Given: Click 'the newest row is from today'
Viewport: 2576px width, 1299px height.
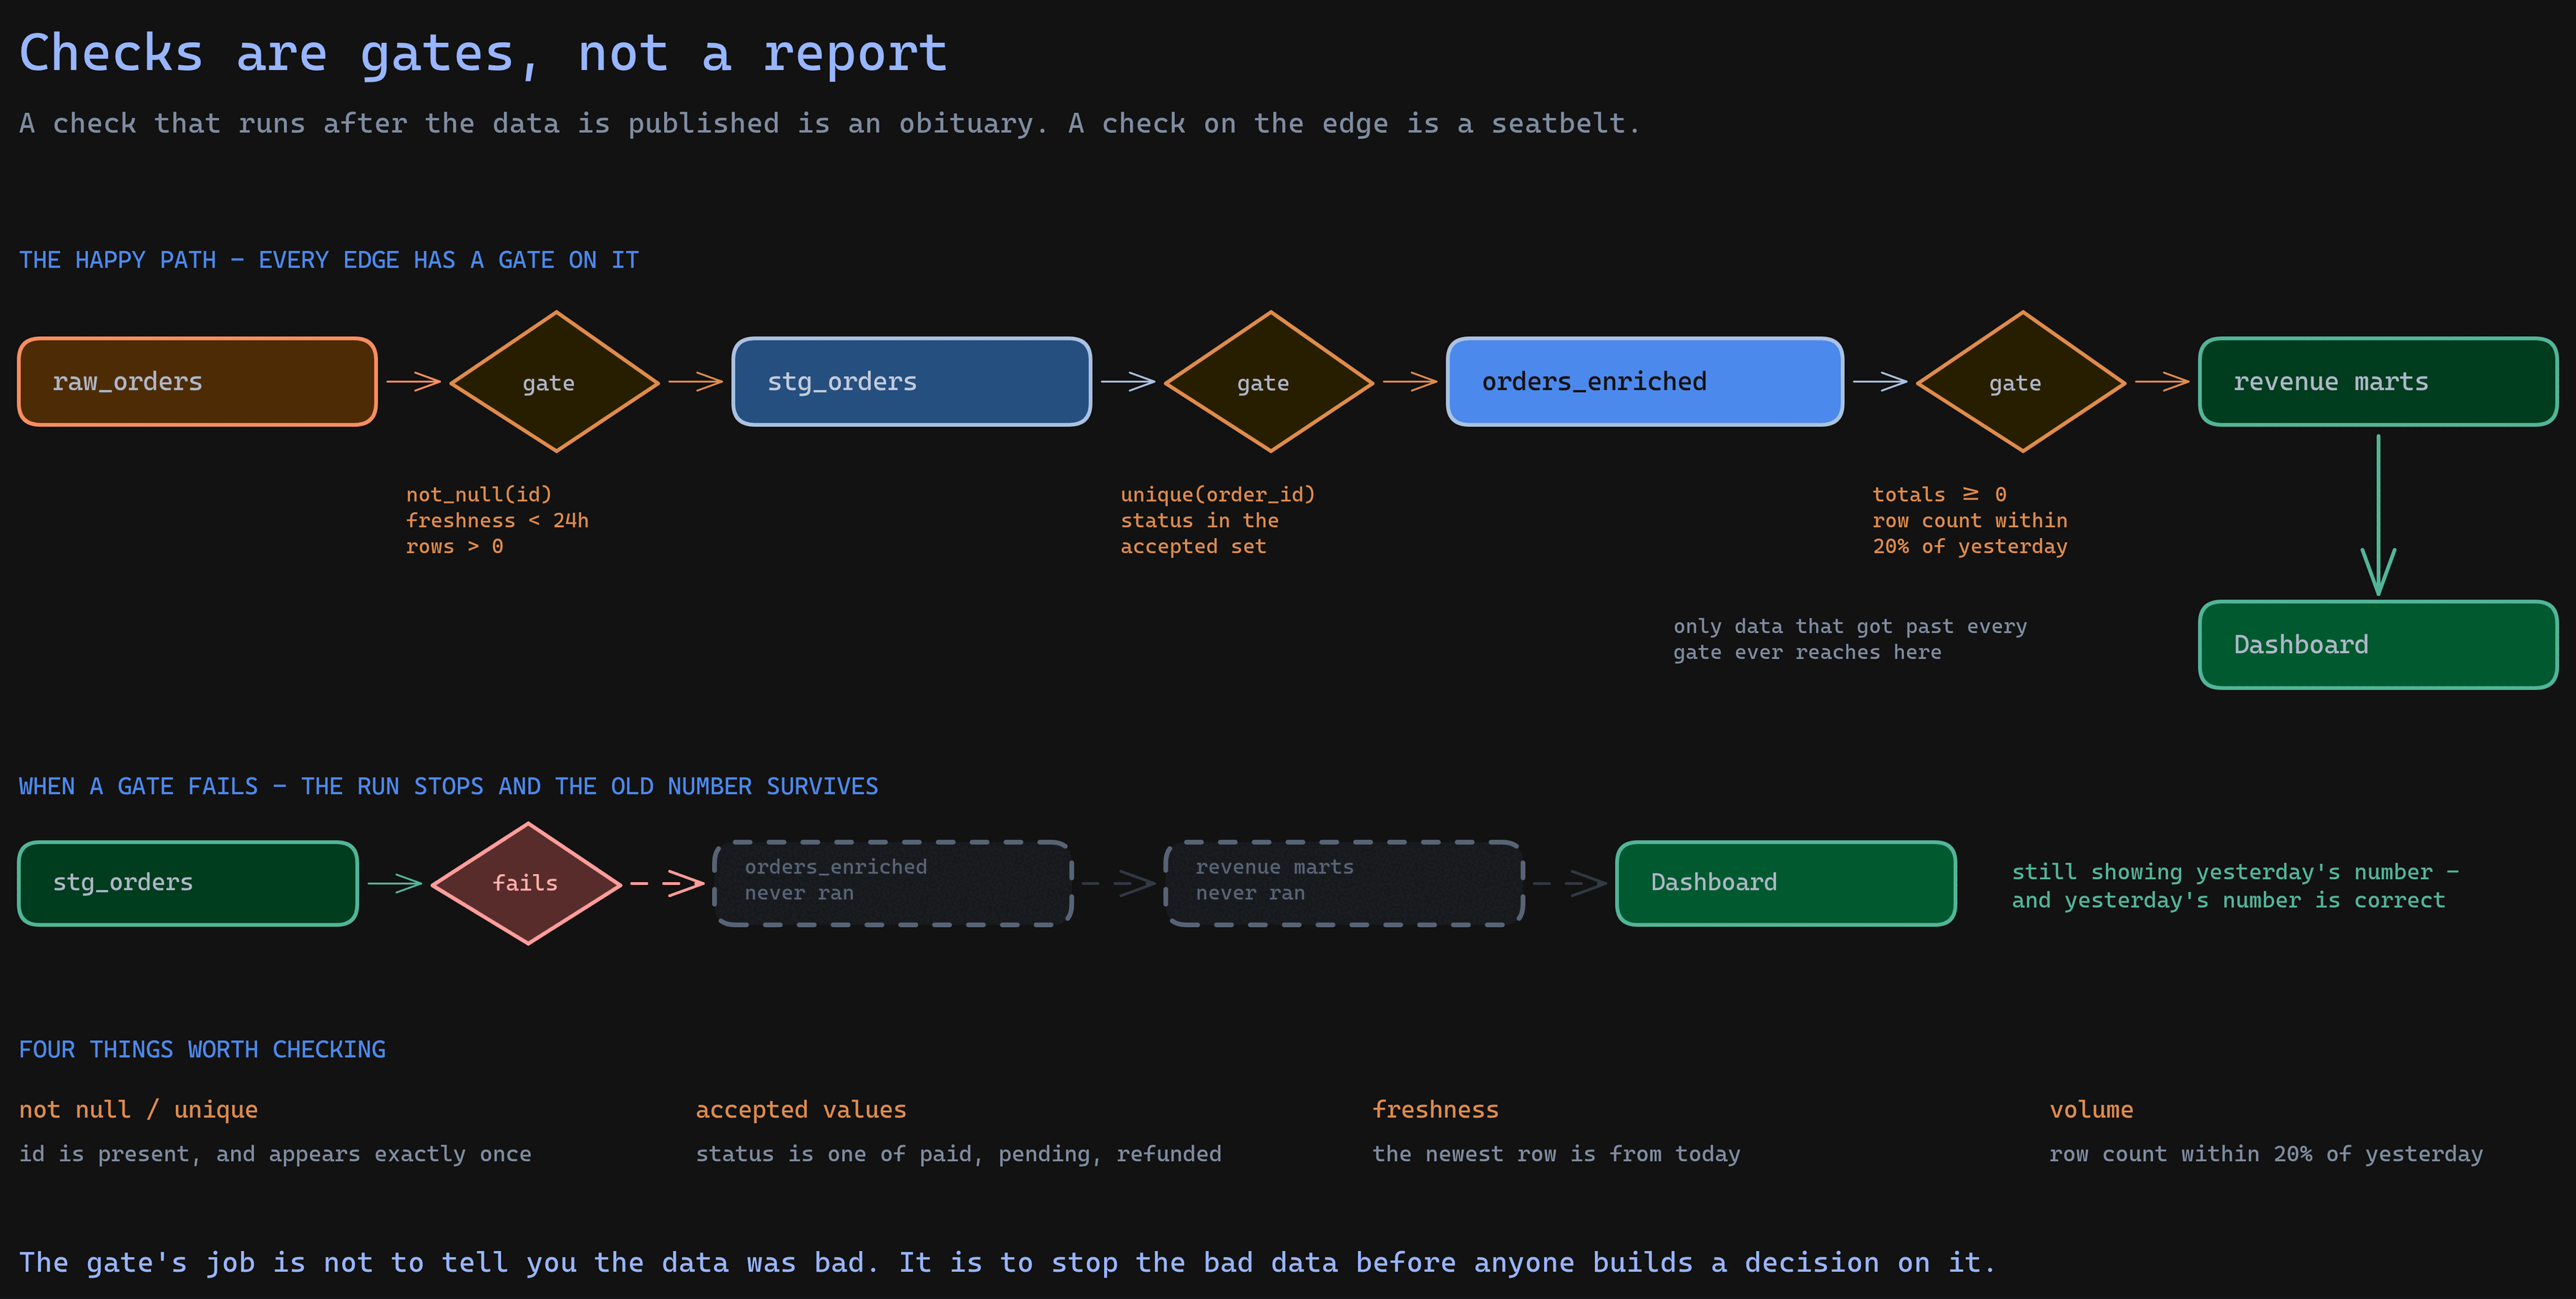Looking at the screenshot, I should pos(1556,1154).
